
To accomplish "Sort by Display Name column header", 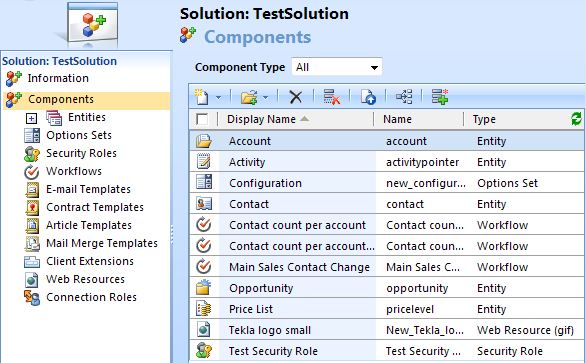I will (x=261, y=119).
